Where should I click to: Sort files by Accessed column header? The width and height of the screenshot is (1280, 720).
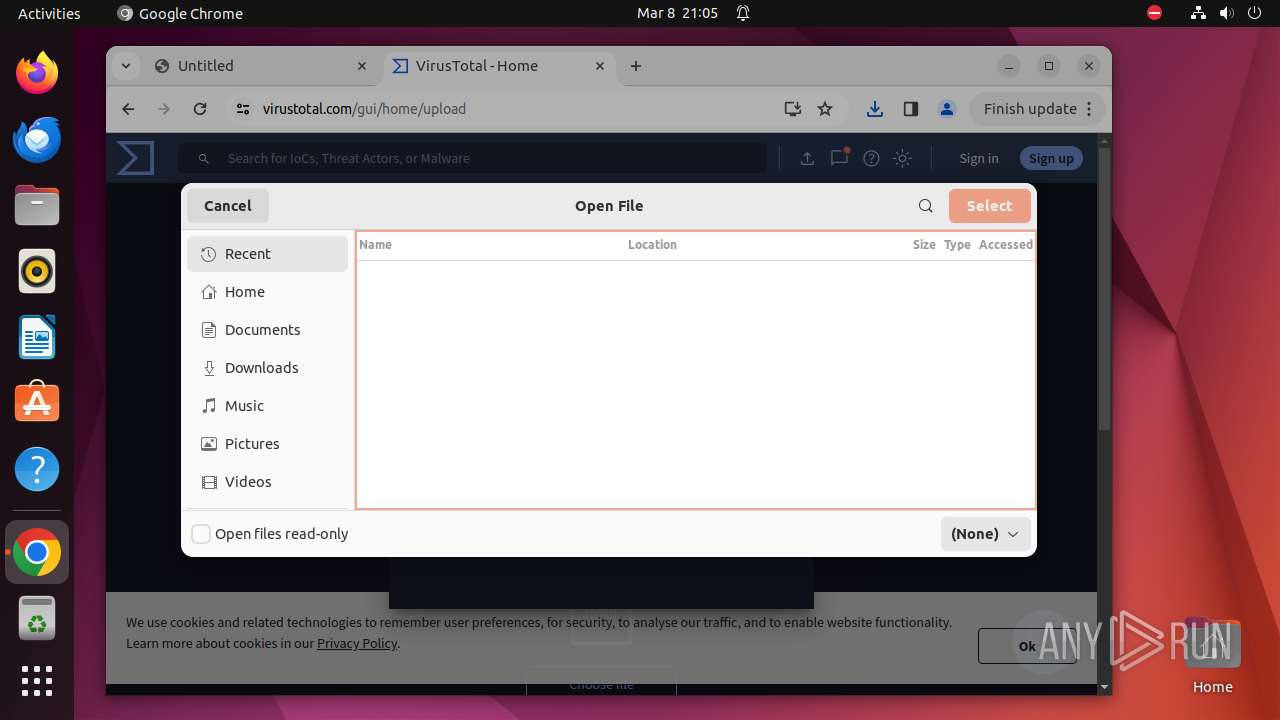(x=1005, y=244)
